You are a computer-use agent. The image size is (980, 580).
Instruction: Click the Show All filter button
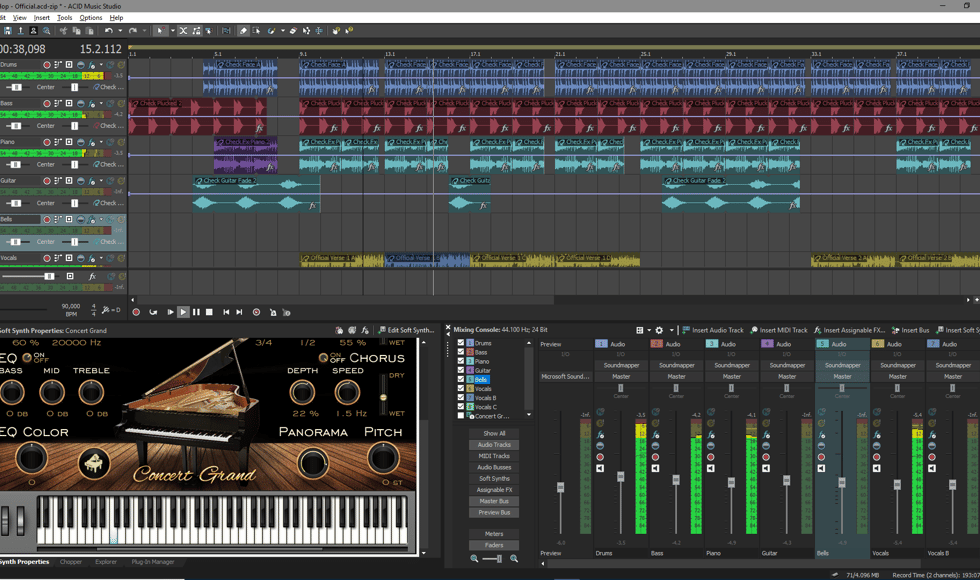tap(494, 433)
